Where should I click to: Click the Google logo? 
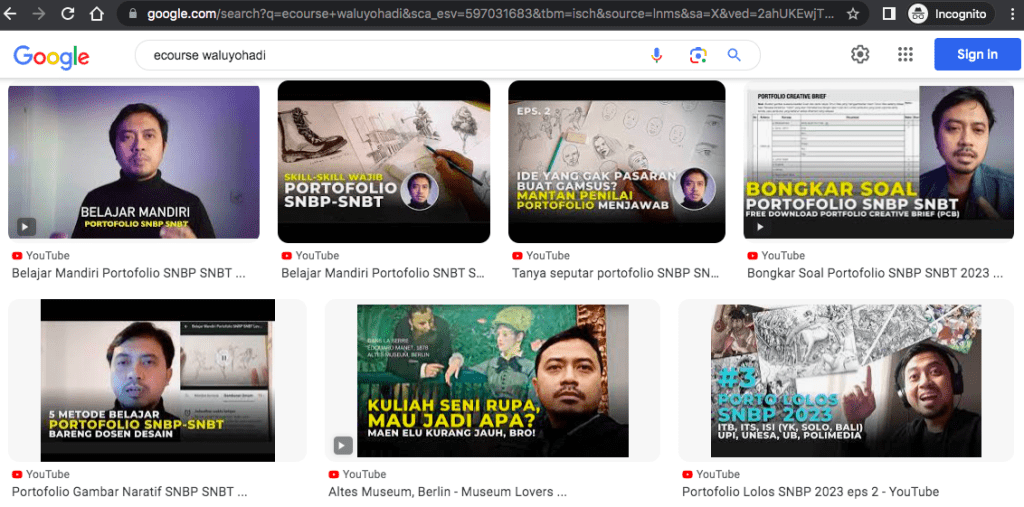[51, 57]
